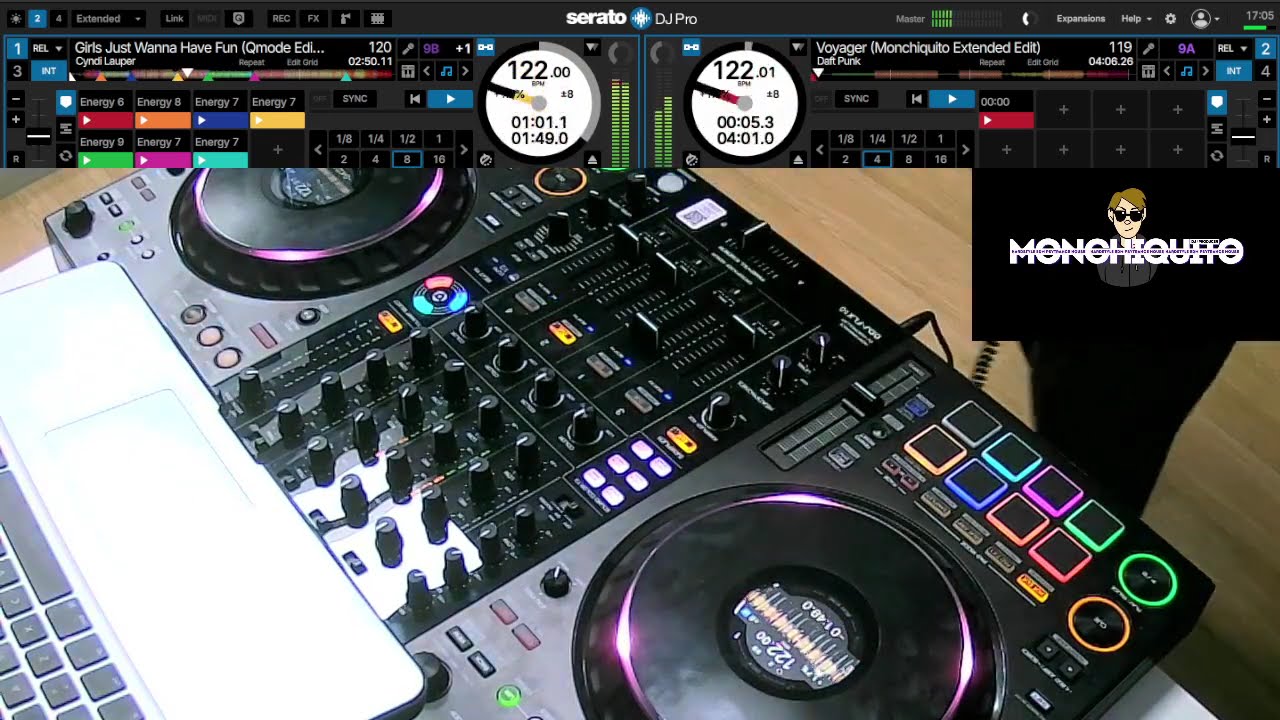This screenshot has height=720, width=1280.
Task: Click deck 1 slip/censor mode icon
Action: (x=486, y=159)
